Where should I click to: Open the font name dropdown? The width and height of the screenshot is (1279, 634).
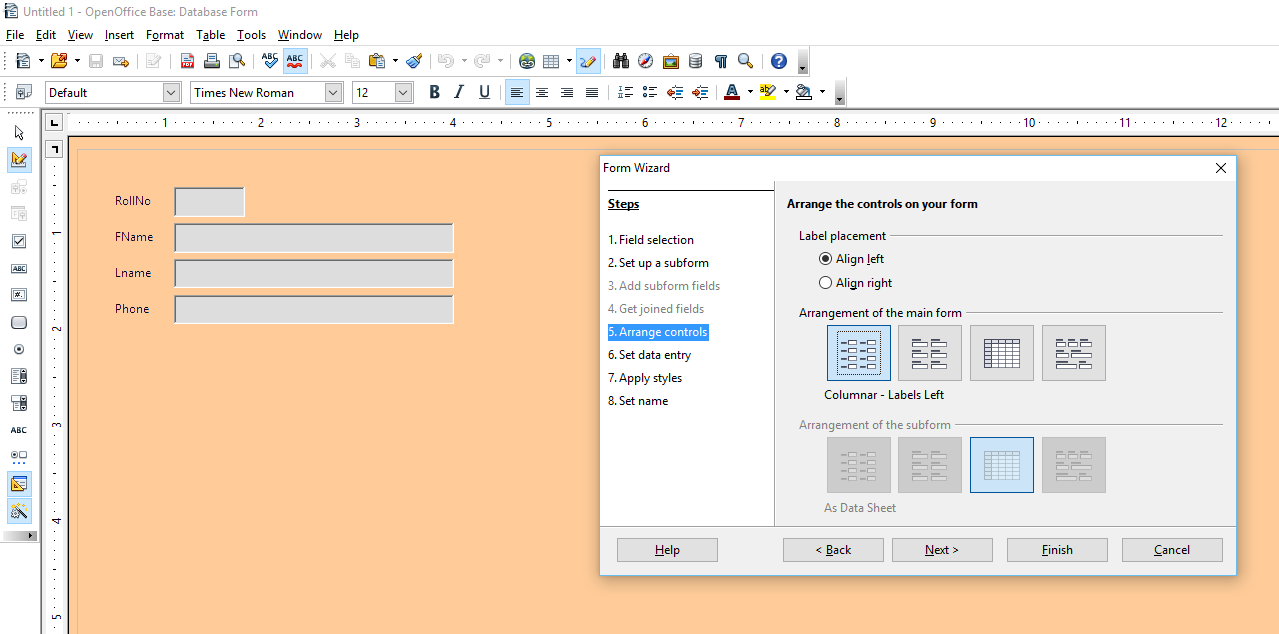[x=332, y=92]
